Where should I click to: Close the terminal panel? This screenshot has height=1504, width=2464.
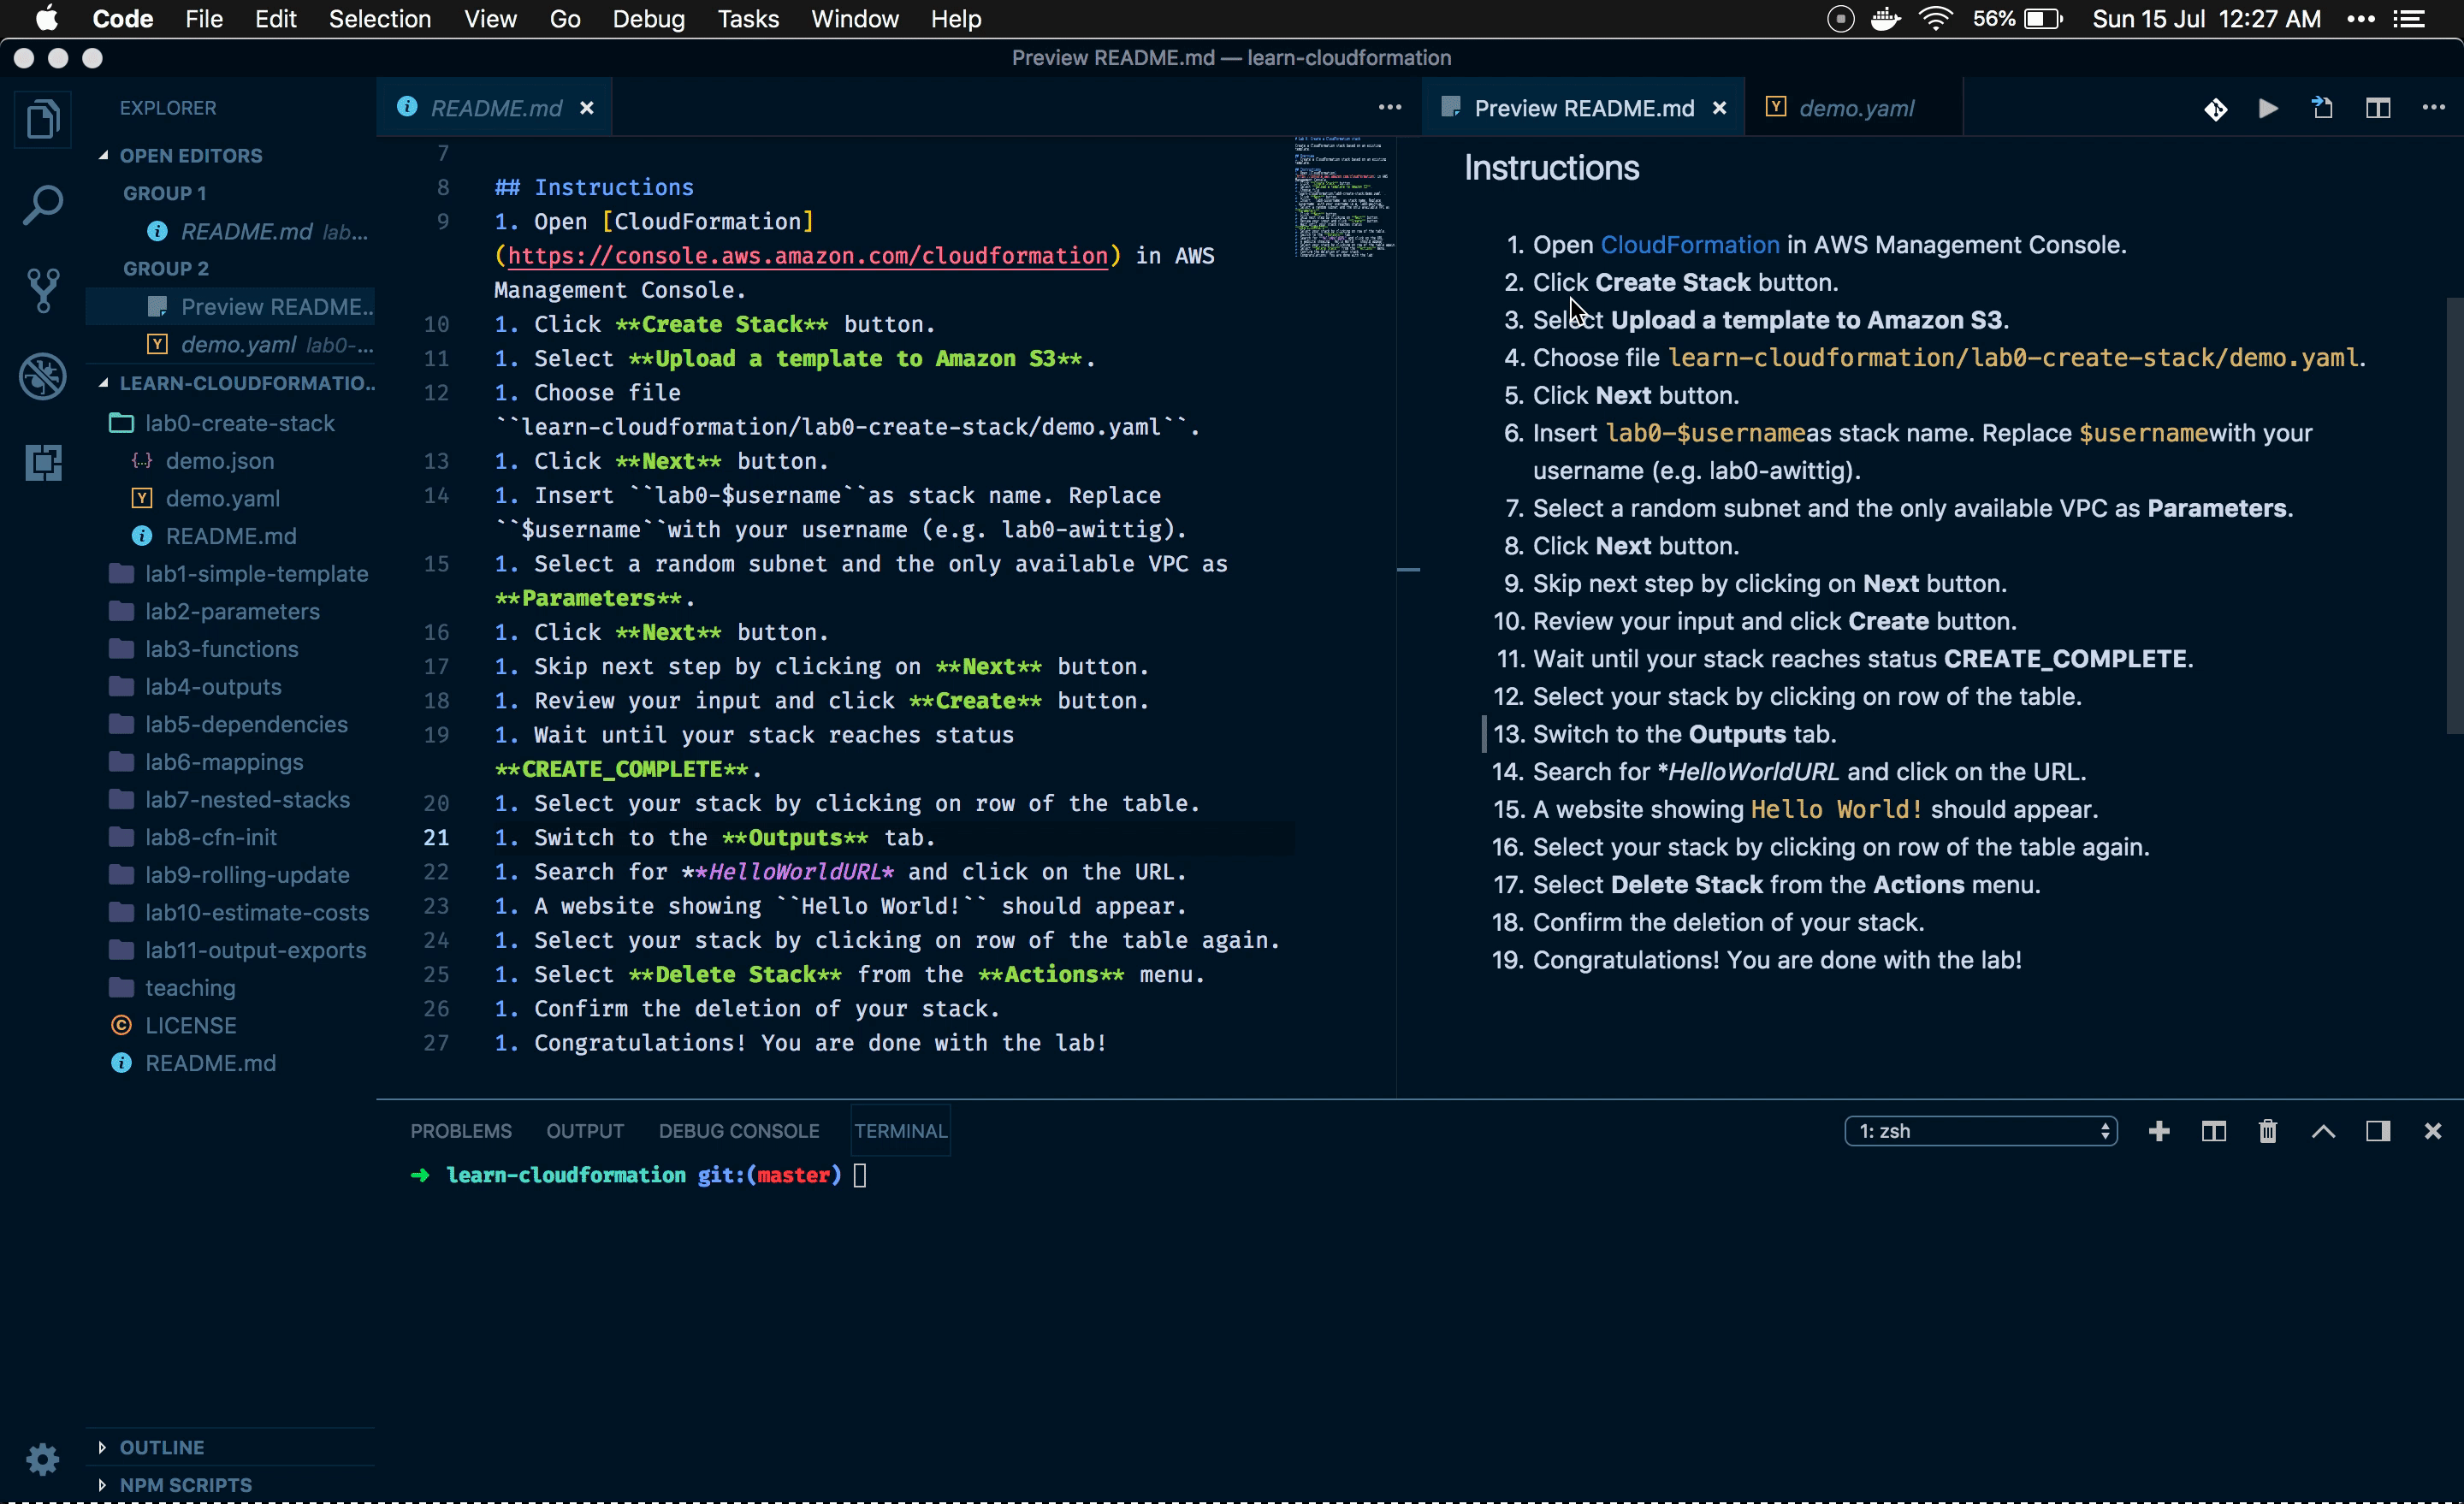[x=2432, y=1130]
